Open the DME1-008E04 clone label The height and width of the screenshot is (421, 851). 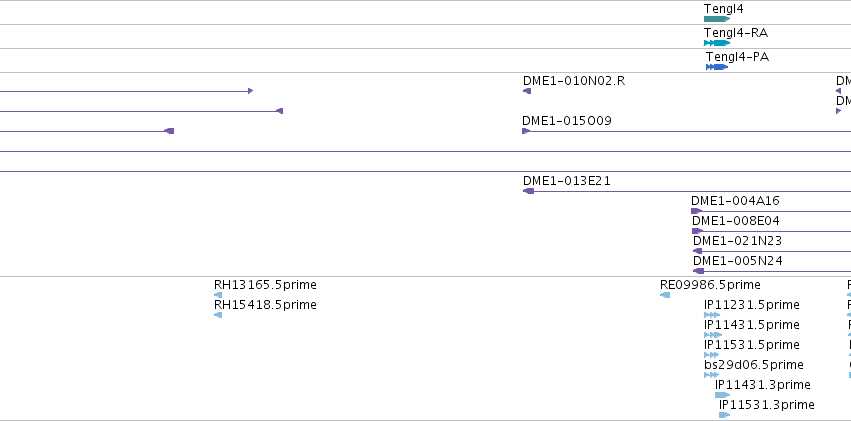coord(735,221)
